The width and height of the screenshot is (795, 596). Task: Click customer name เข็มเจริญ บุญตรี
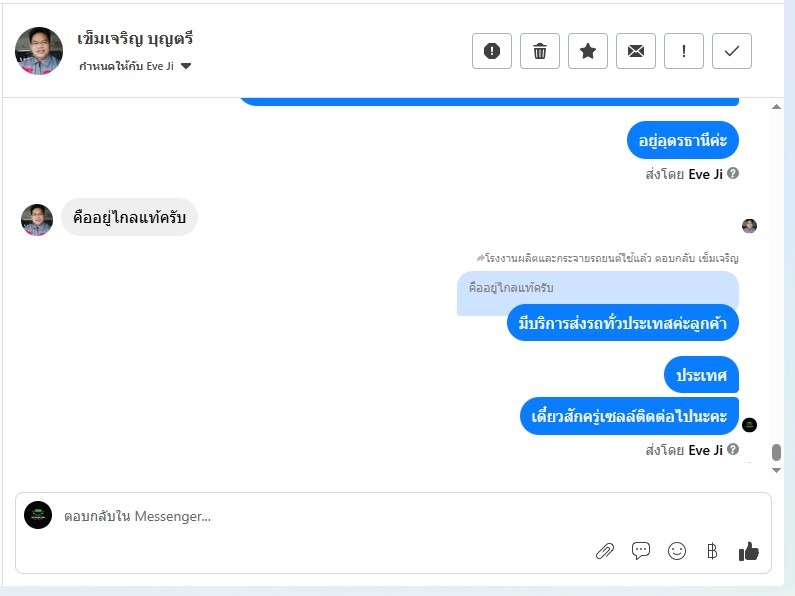(x=135, y=39)
